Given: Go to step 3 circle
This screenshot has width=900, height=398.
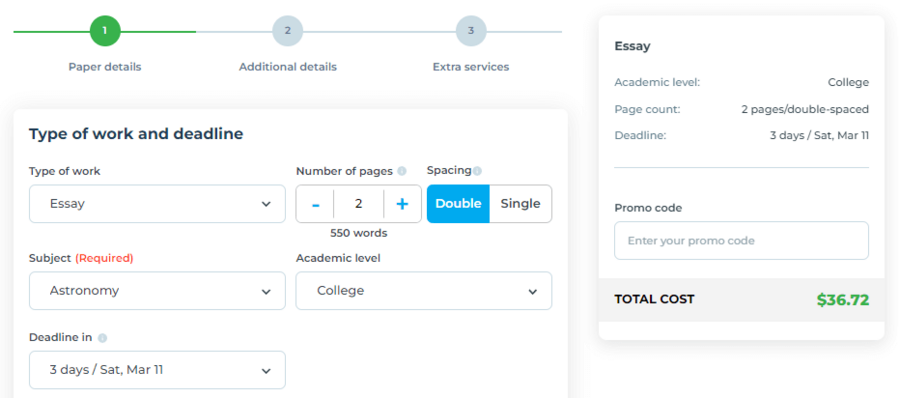Looking at the screenshot, I should (471, 31).
